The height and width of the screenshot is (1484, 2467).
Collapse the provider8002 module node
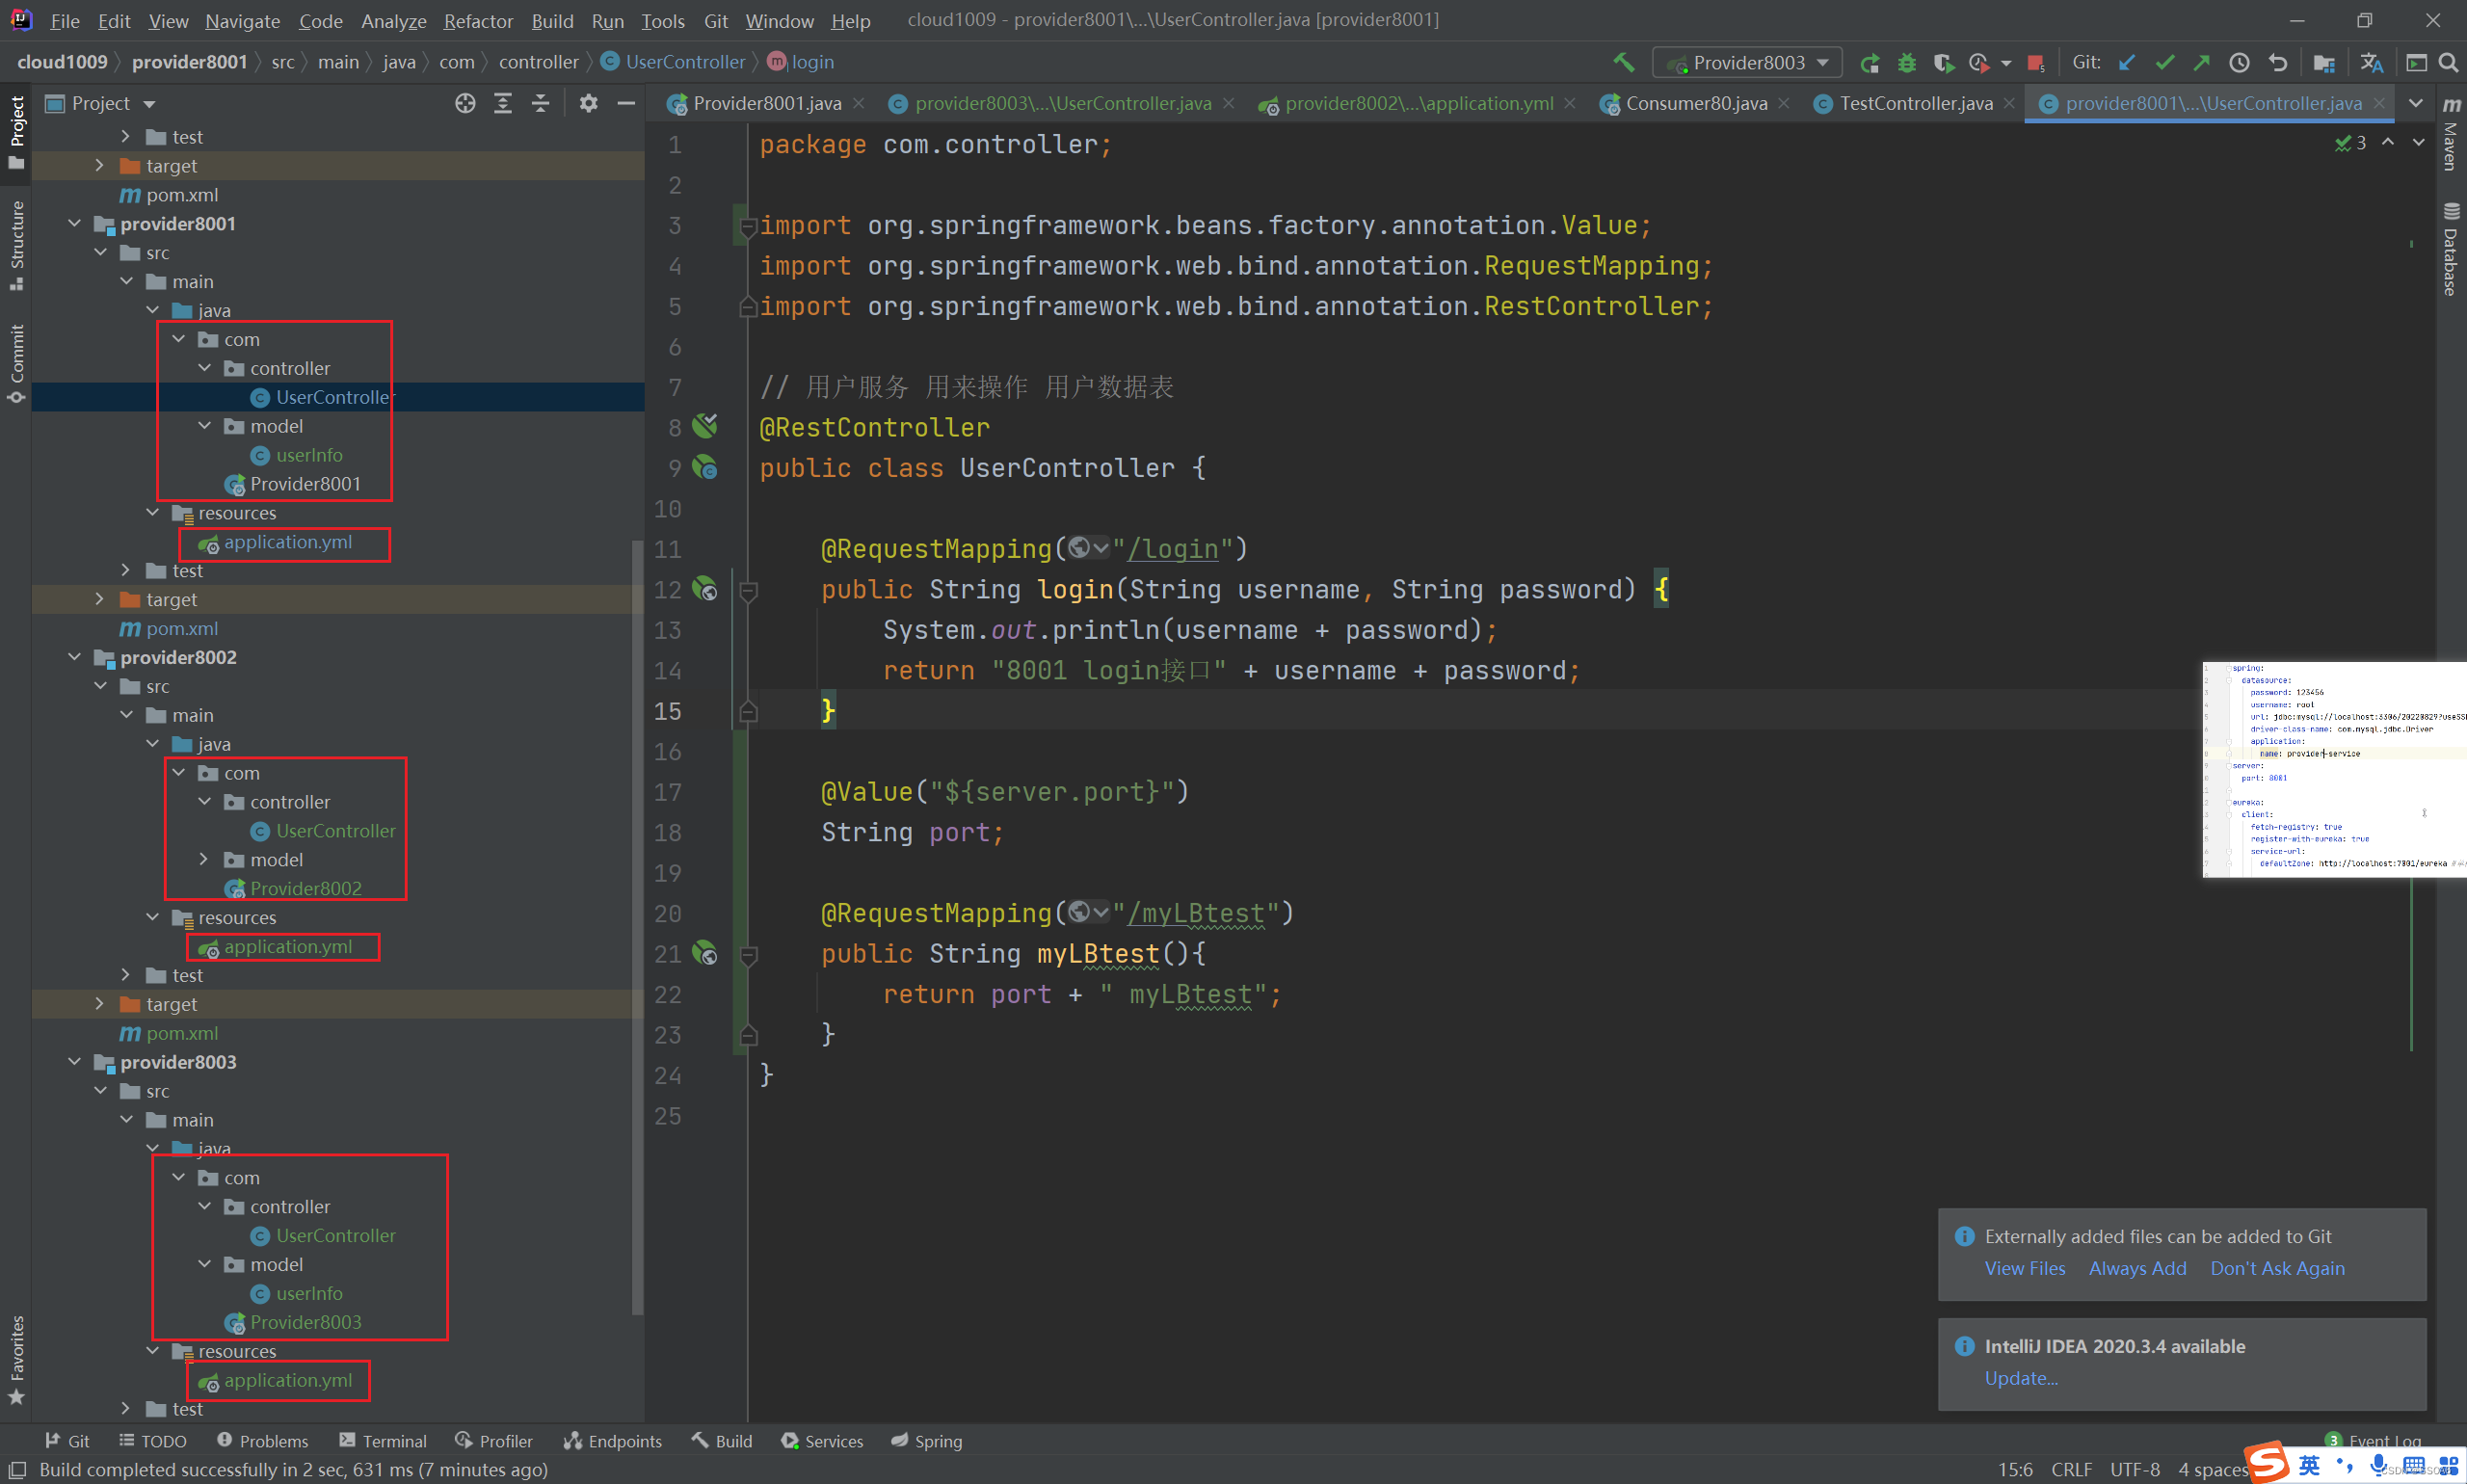pos(76,657)
